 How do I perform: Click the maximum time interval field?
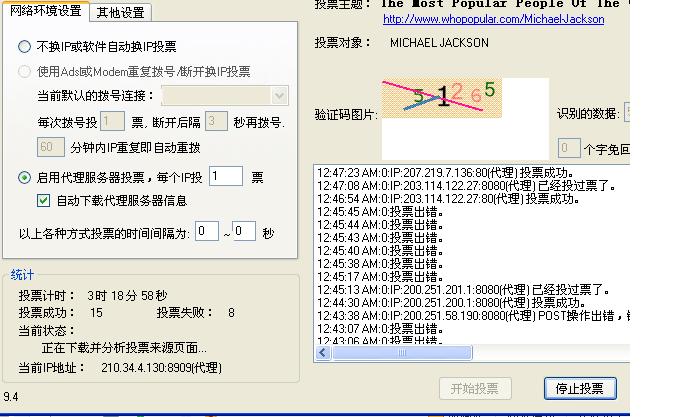[245, 232]
